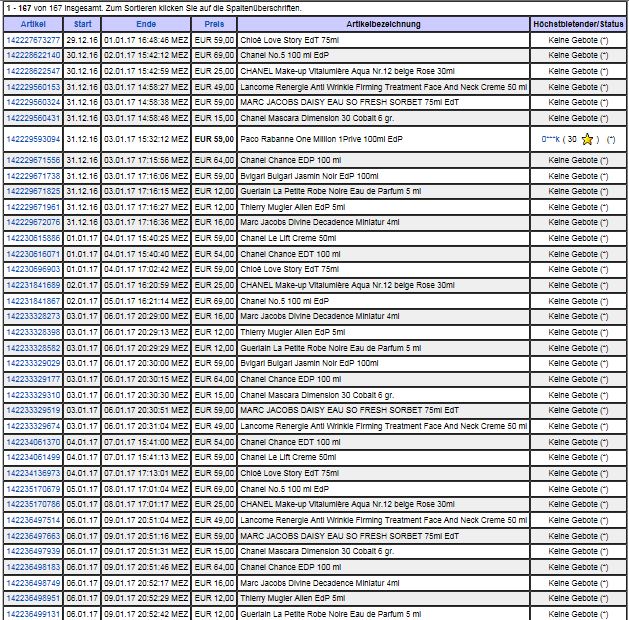Click end time '08.01.17 17:01:04 MEZ'

click(x=146, y=489)
